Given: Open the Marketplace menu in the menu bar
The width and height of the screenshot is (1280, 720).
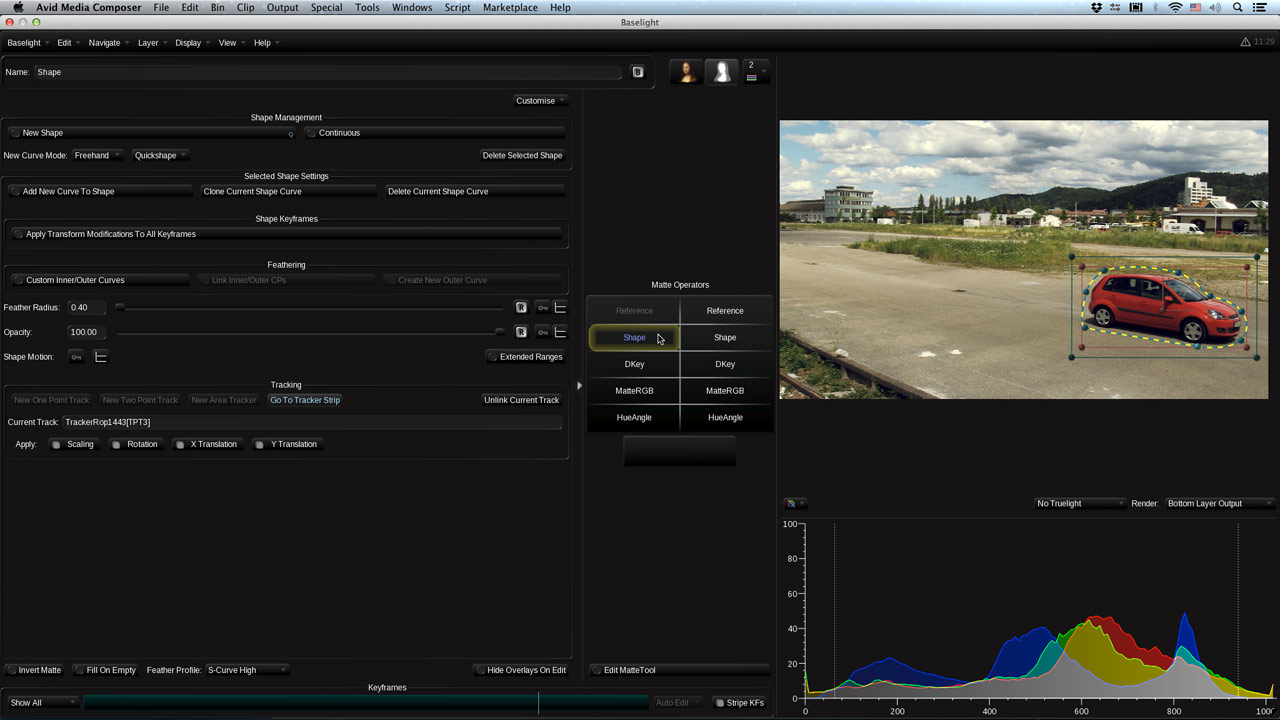Looking at the screenshot, I should pyautogui.click(x=510, y=7).
